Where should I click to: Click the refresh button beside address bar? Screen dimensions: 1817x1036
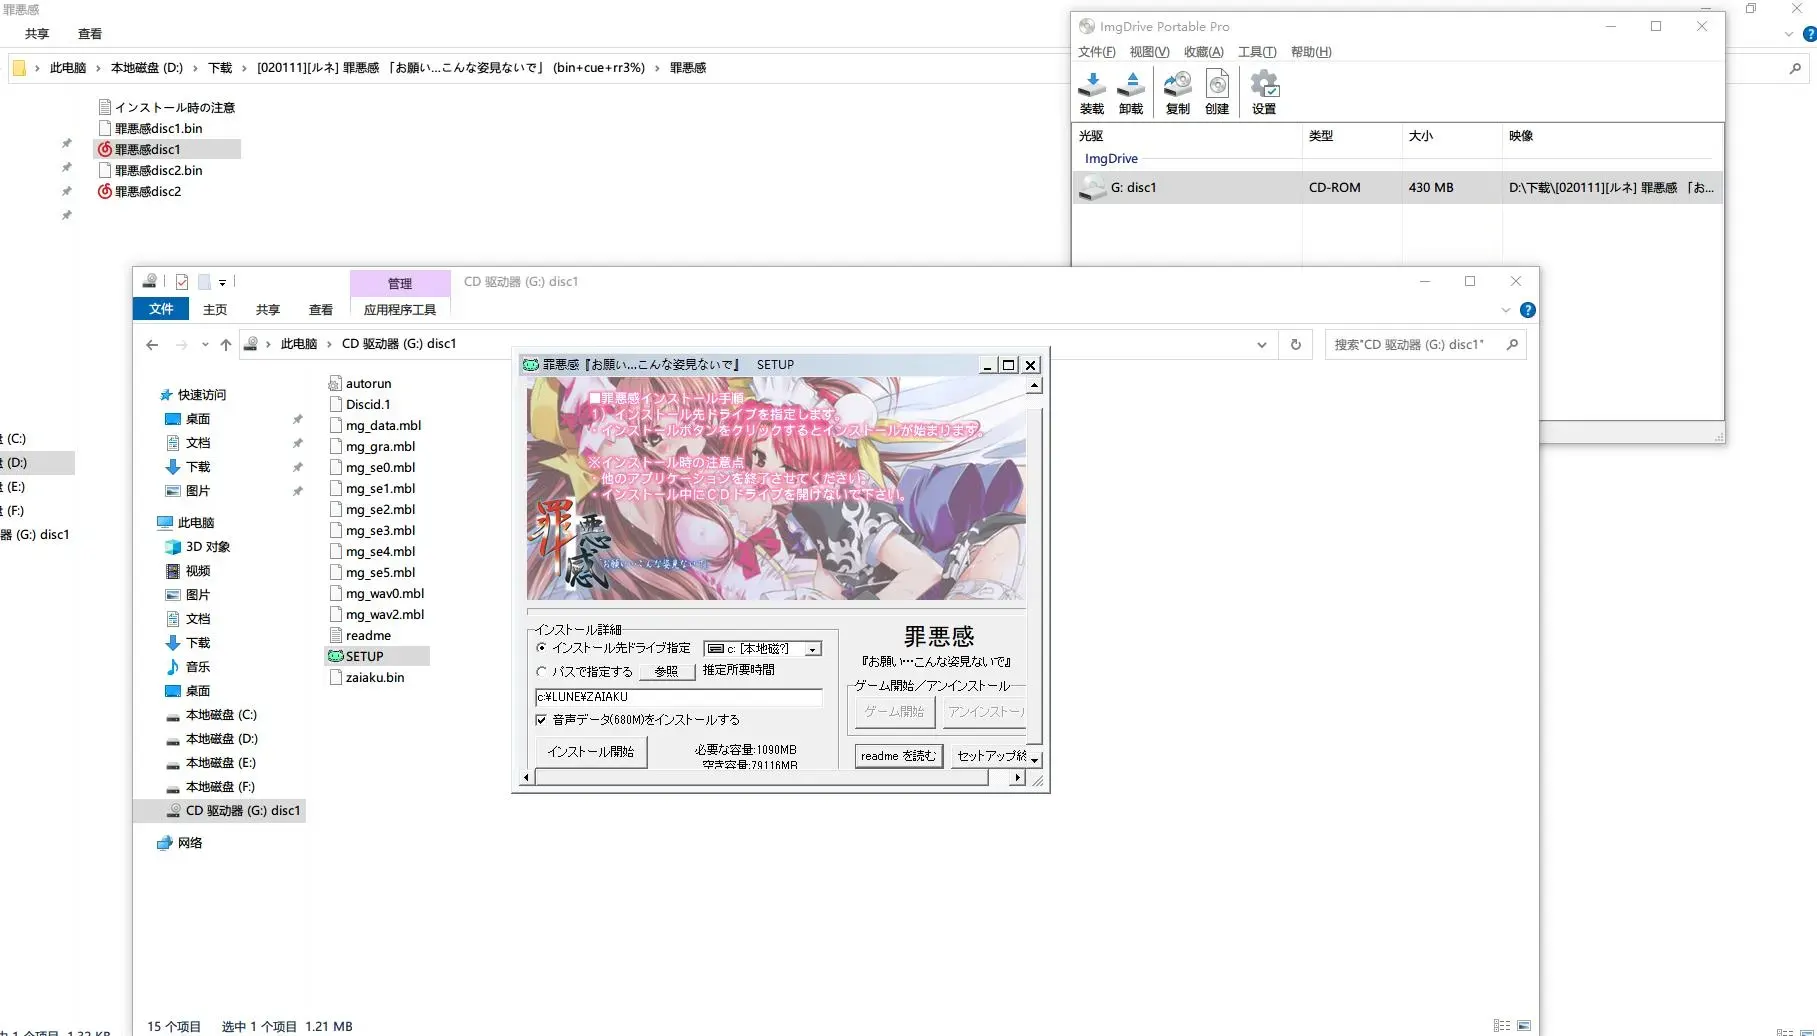(x=1295, y=344)
